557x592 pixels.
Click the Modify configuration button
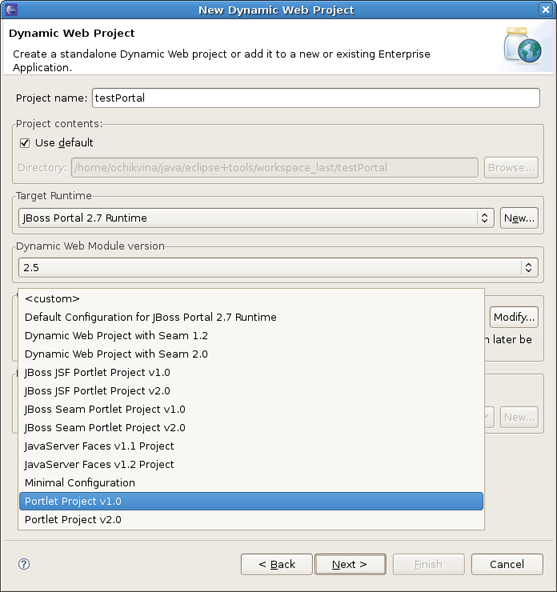tap(514, 317)
